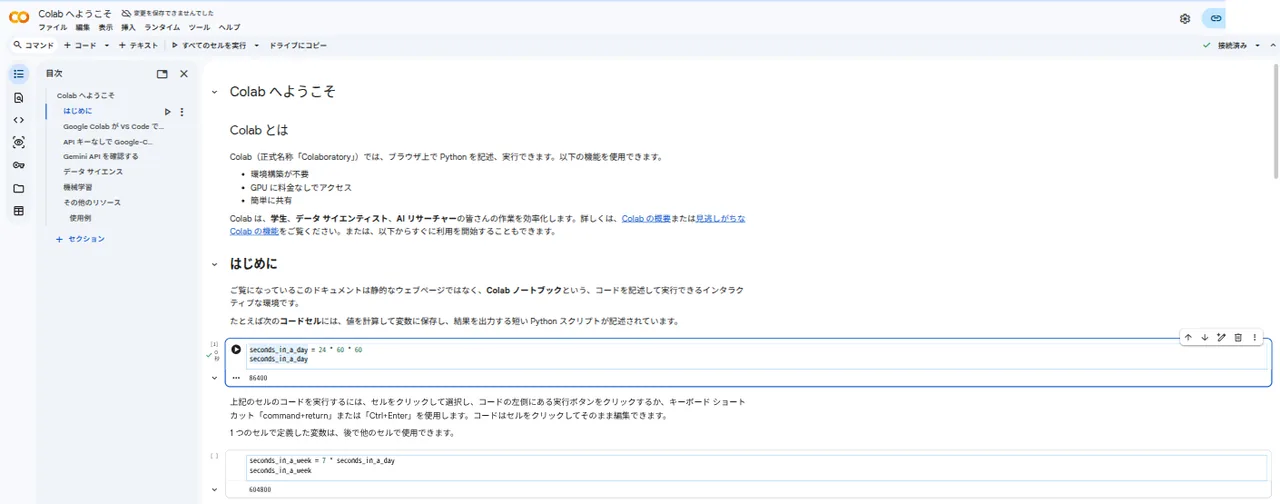This screenshot has height=504, width=1280.
Task: Open the find and replace sidebar icon
Action: [x=18, y=98]
